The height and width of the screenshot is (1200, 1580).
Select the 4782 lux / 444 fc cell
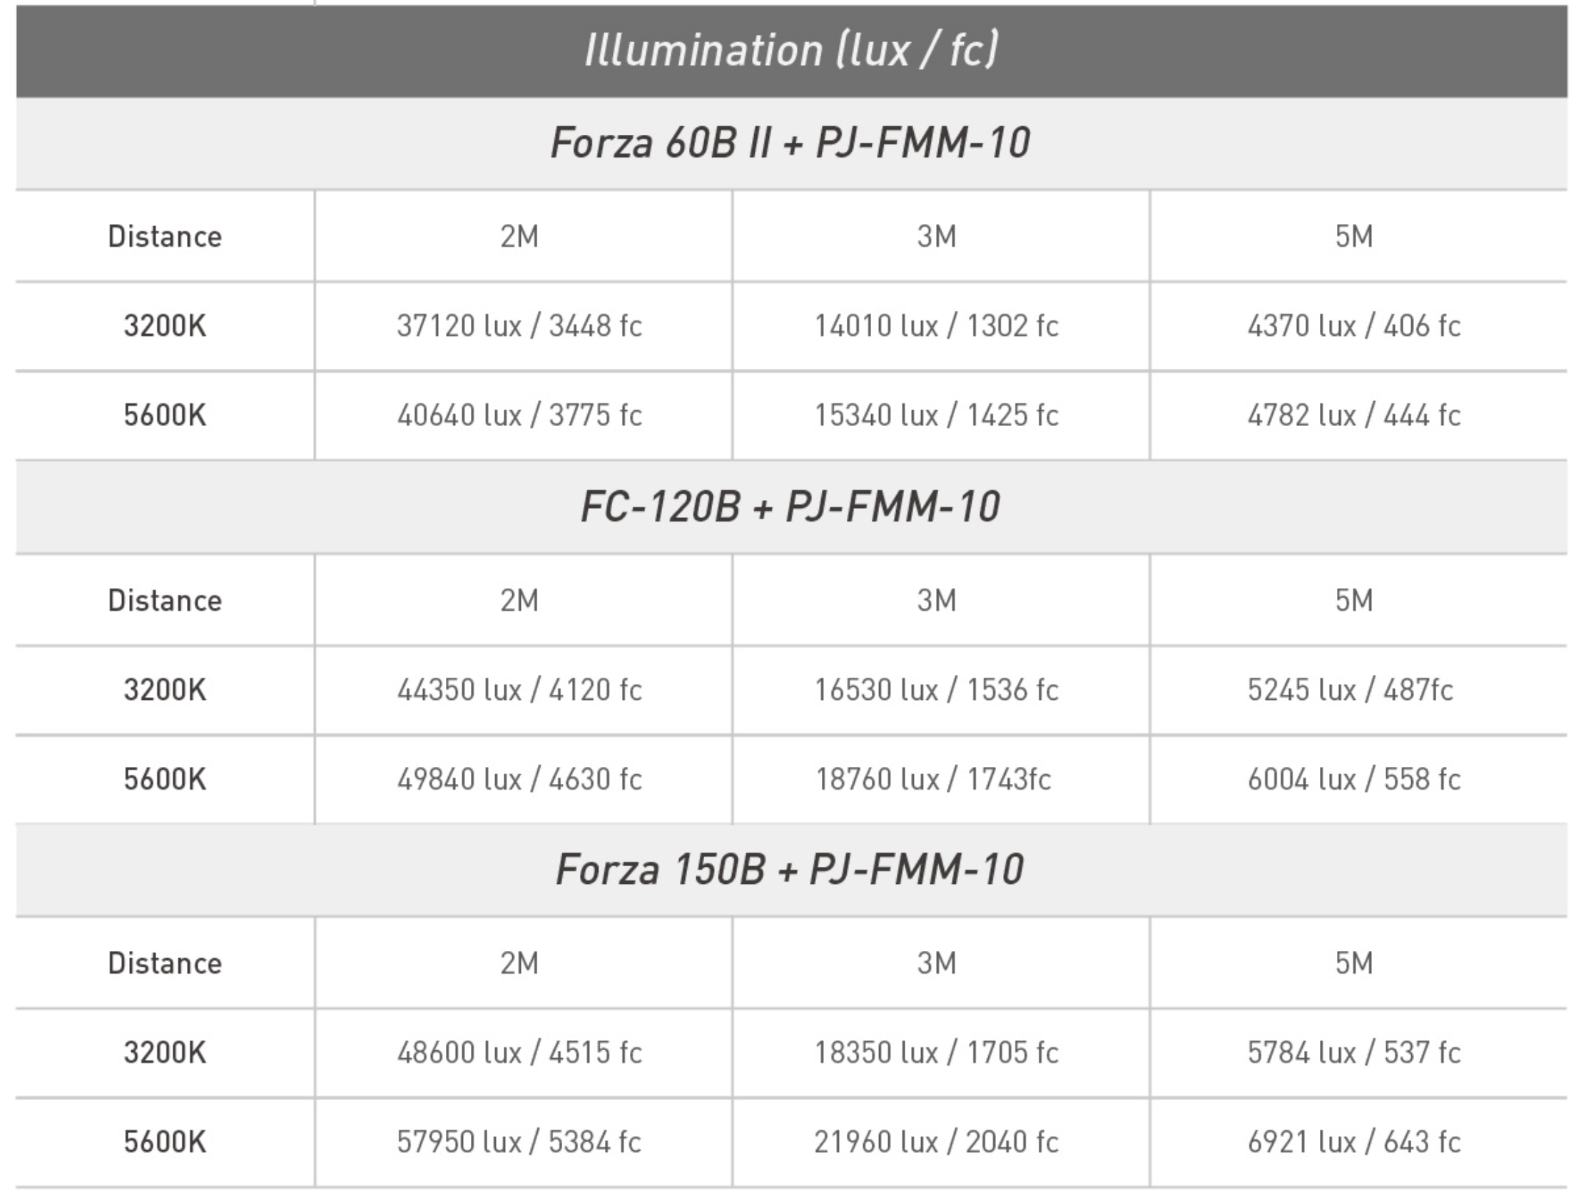1354,415
